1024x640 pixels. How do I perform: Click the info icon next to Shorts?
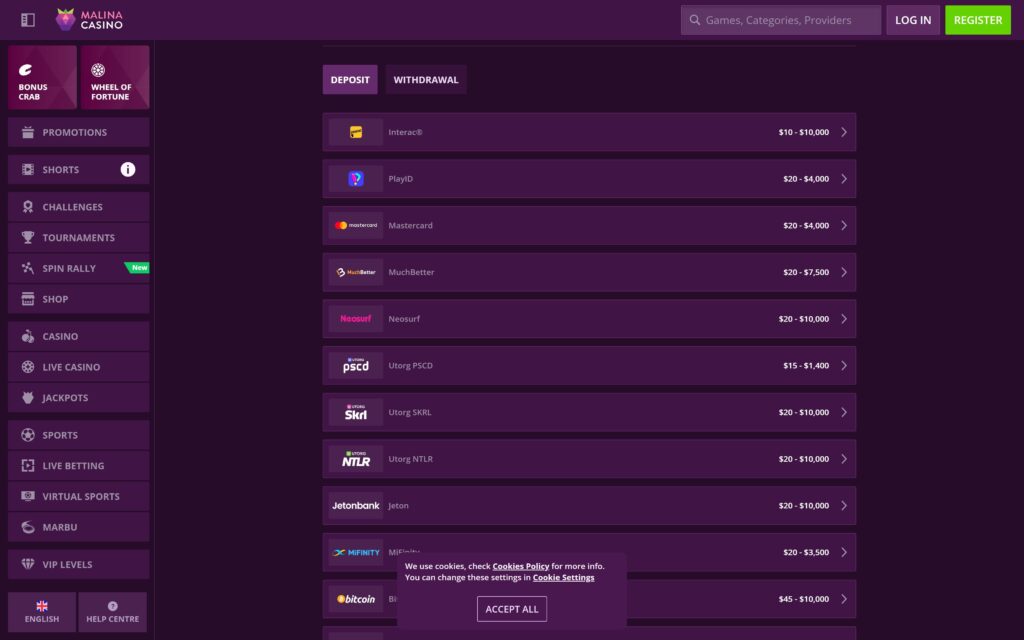point(127,169)
